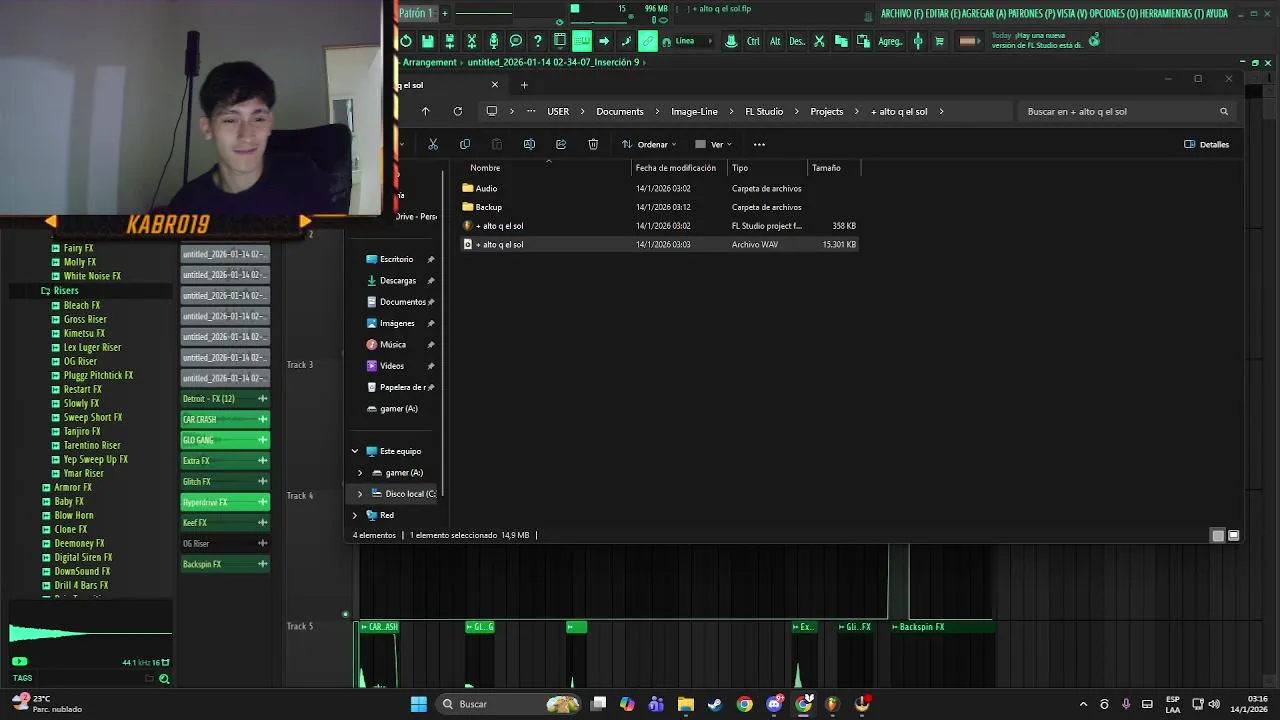The height and width of the screenshot is (720, 1280).
Task: Open the more options ellipsis in Explorer toolbar
Action: pyautogui.click(x=759, y=144)
